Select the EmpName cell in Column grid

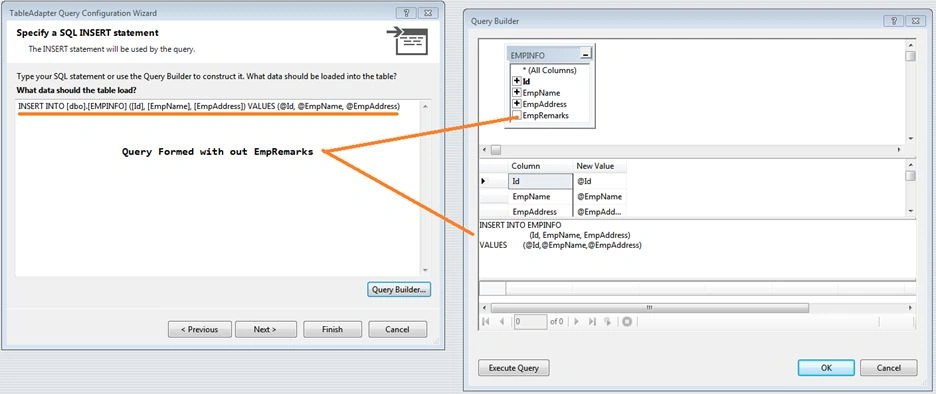point(540,196)
